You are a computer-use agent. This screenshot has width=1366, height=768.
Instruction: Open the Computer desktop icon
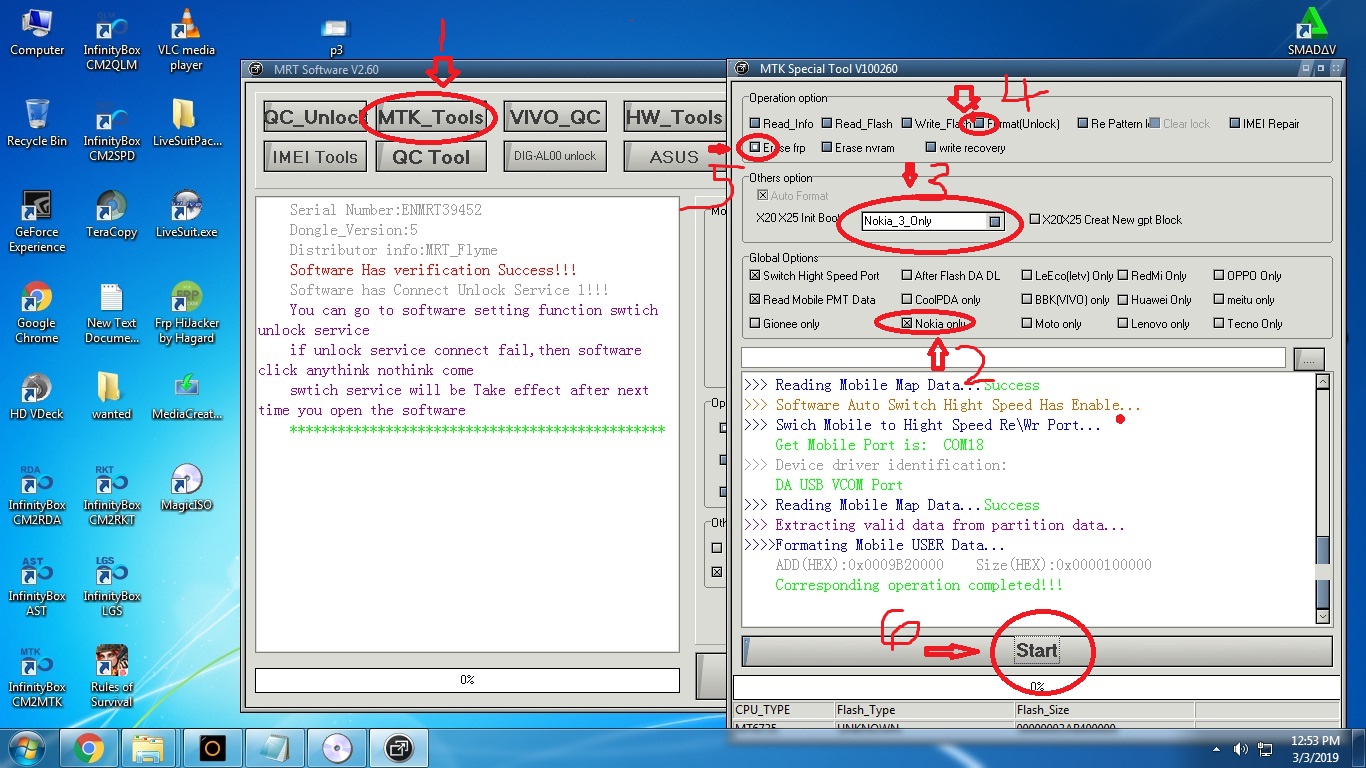37,32
